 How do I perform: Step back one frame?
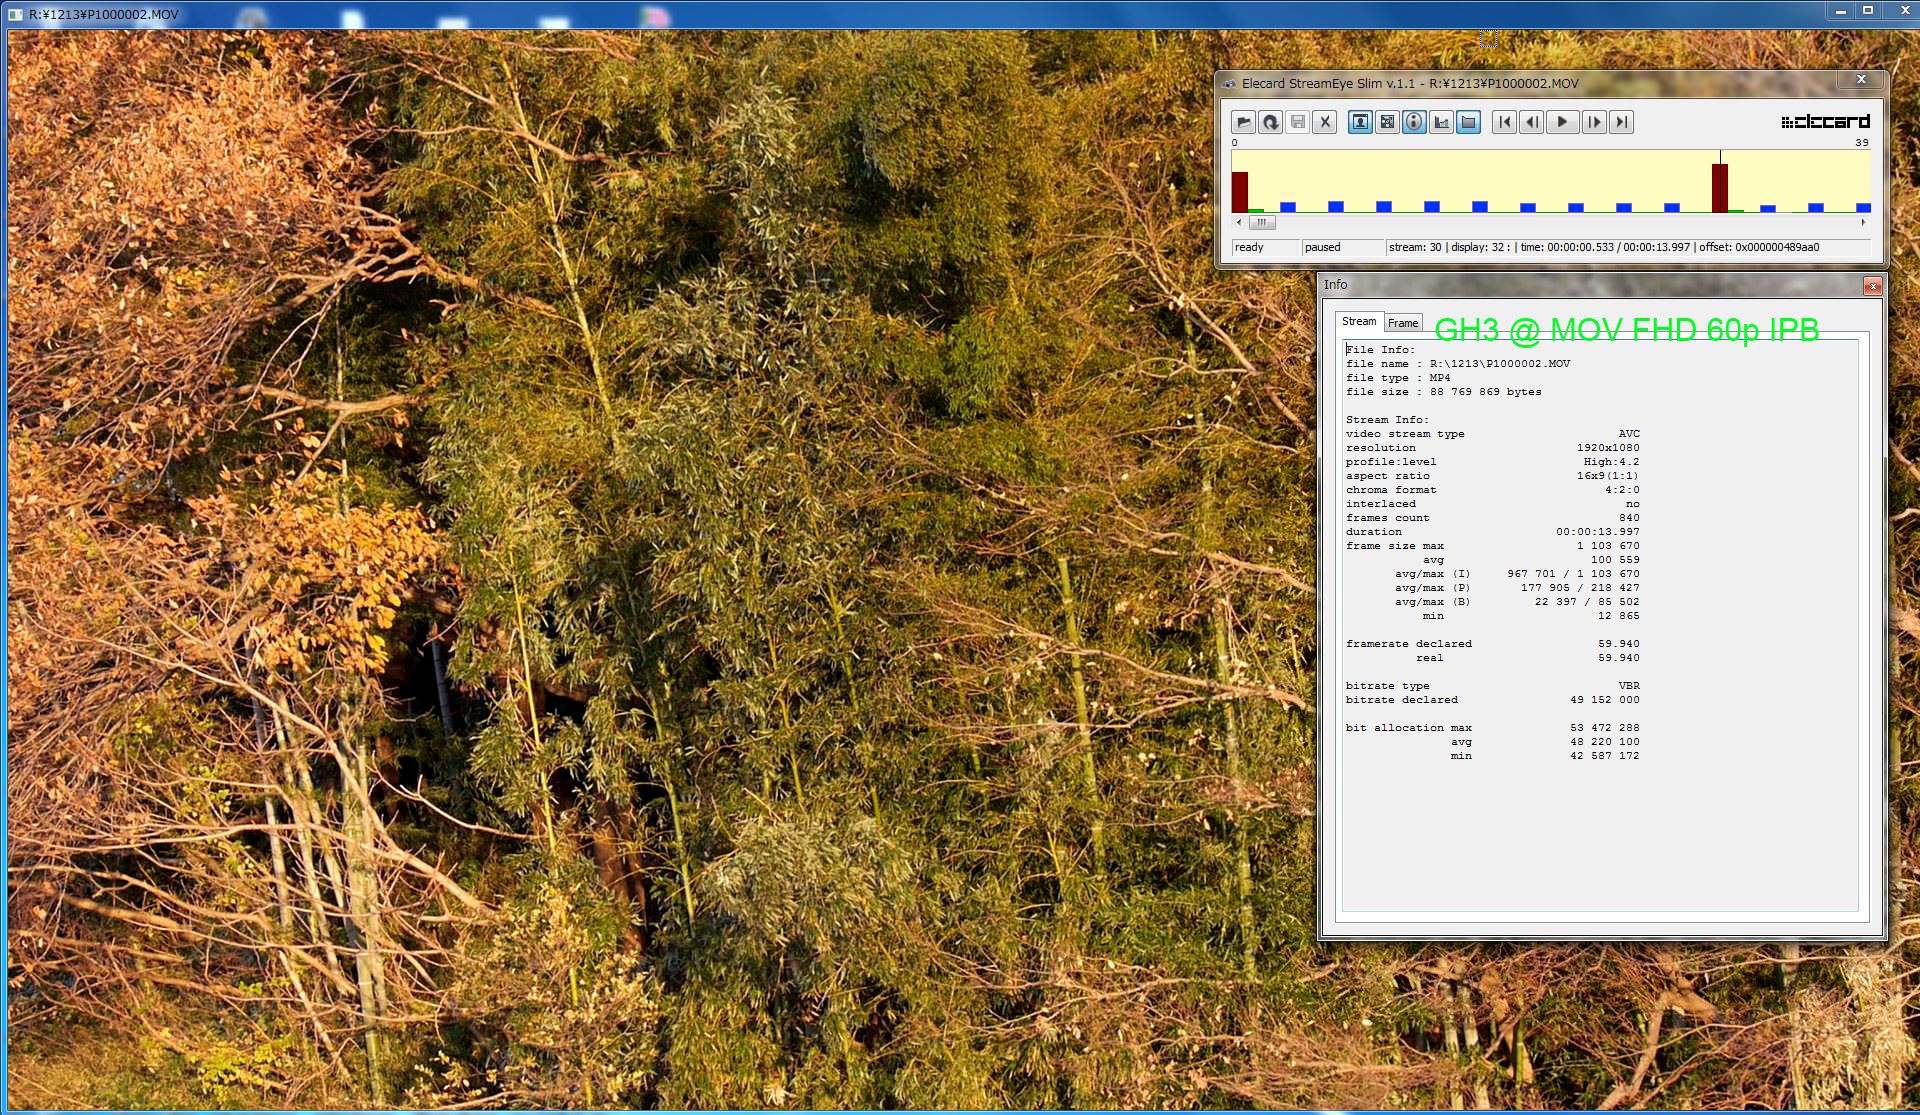[x=1531, y=122]
